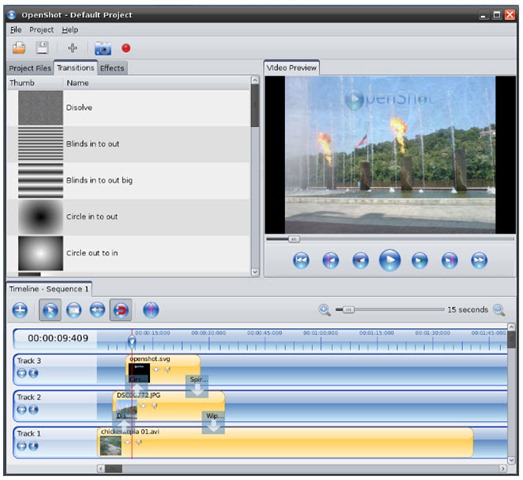The width and height of the screenshot is (523, 480).
Task: Click transitions list scroll down arrow
Action: [255, 272]
